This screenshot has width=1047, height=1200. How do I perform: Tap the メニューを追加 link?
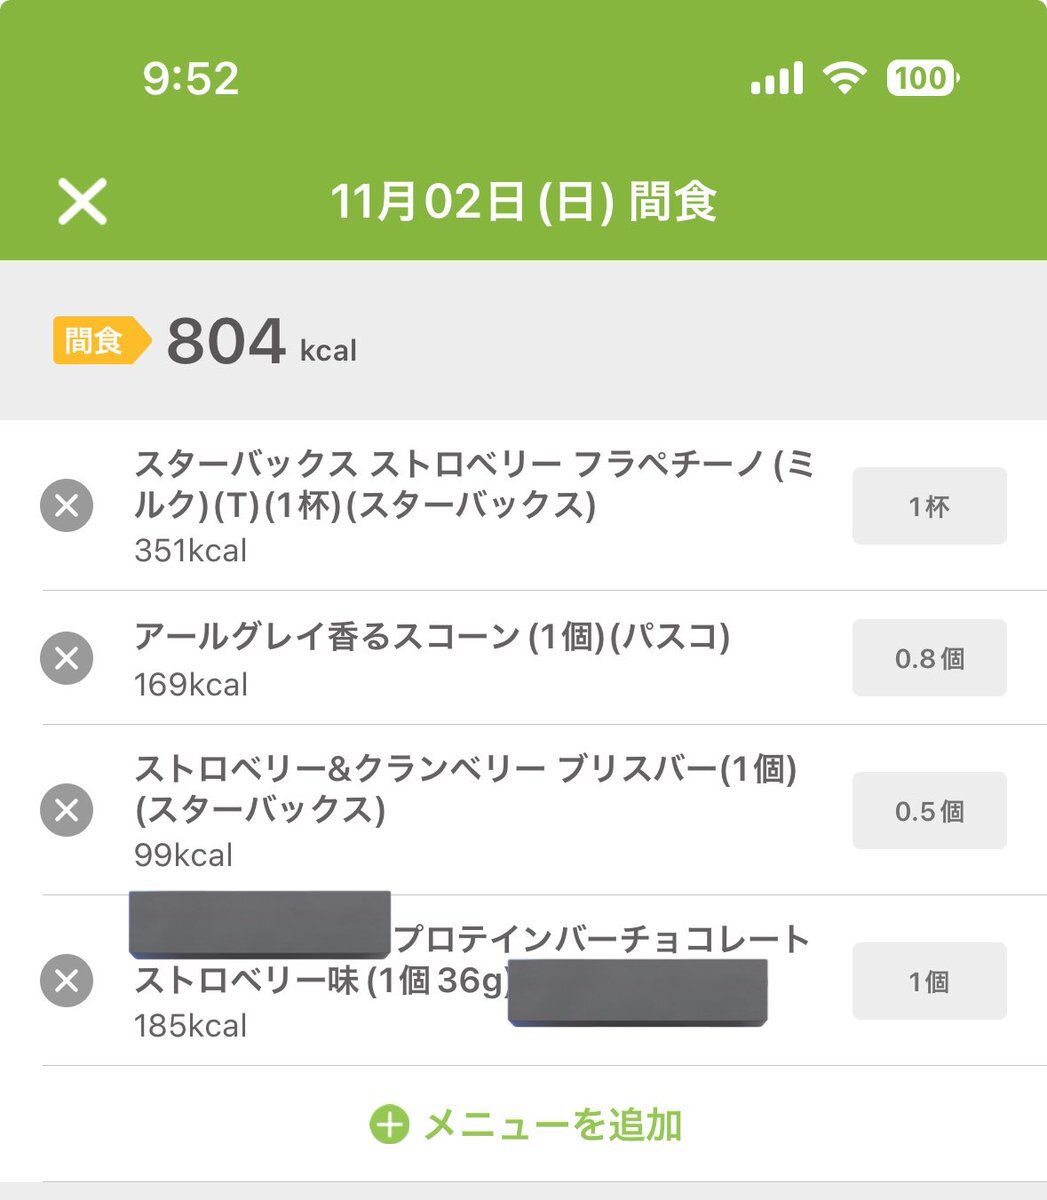point(552,1125)
